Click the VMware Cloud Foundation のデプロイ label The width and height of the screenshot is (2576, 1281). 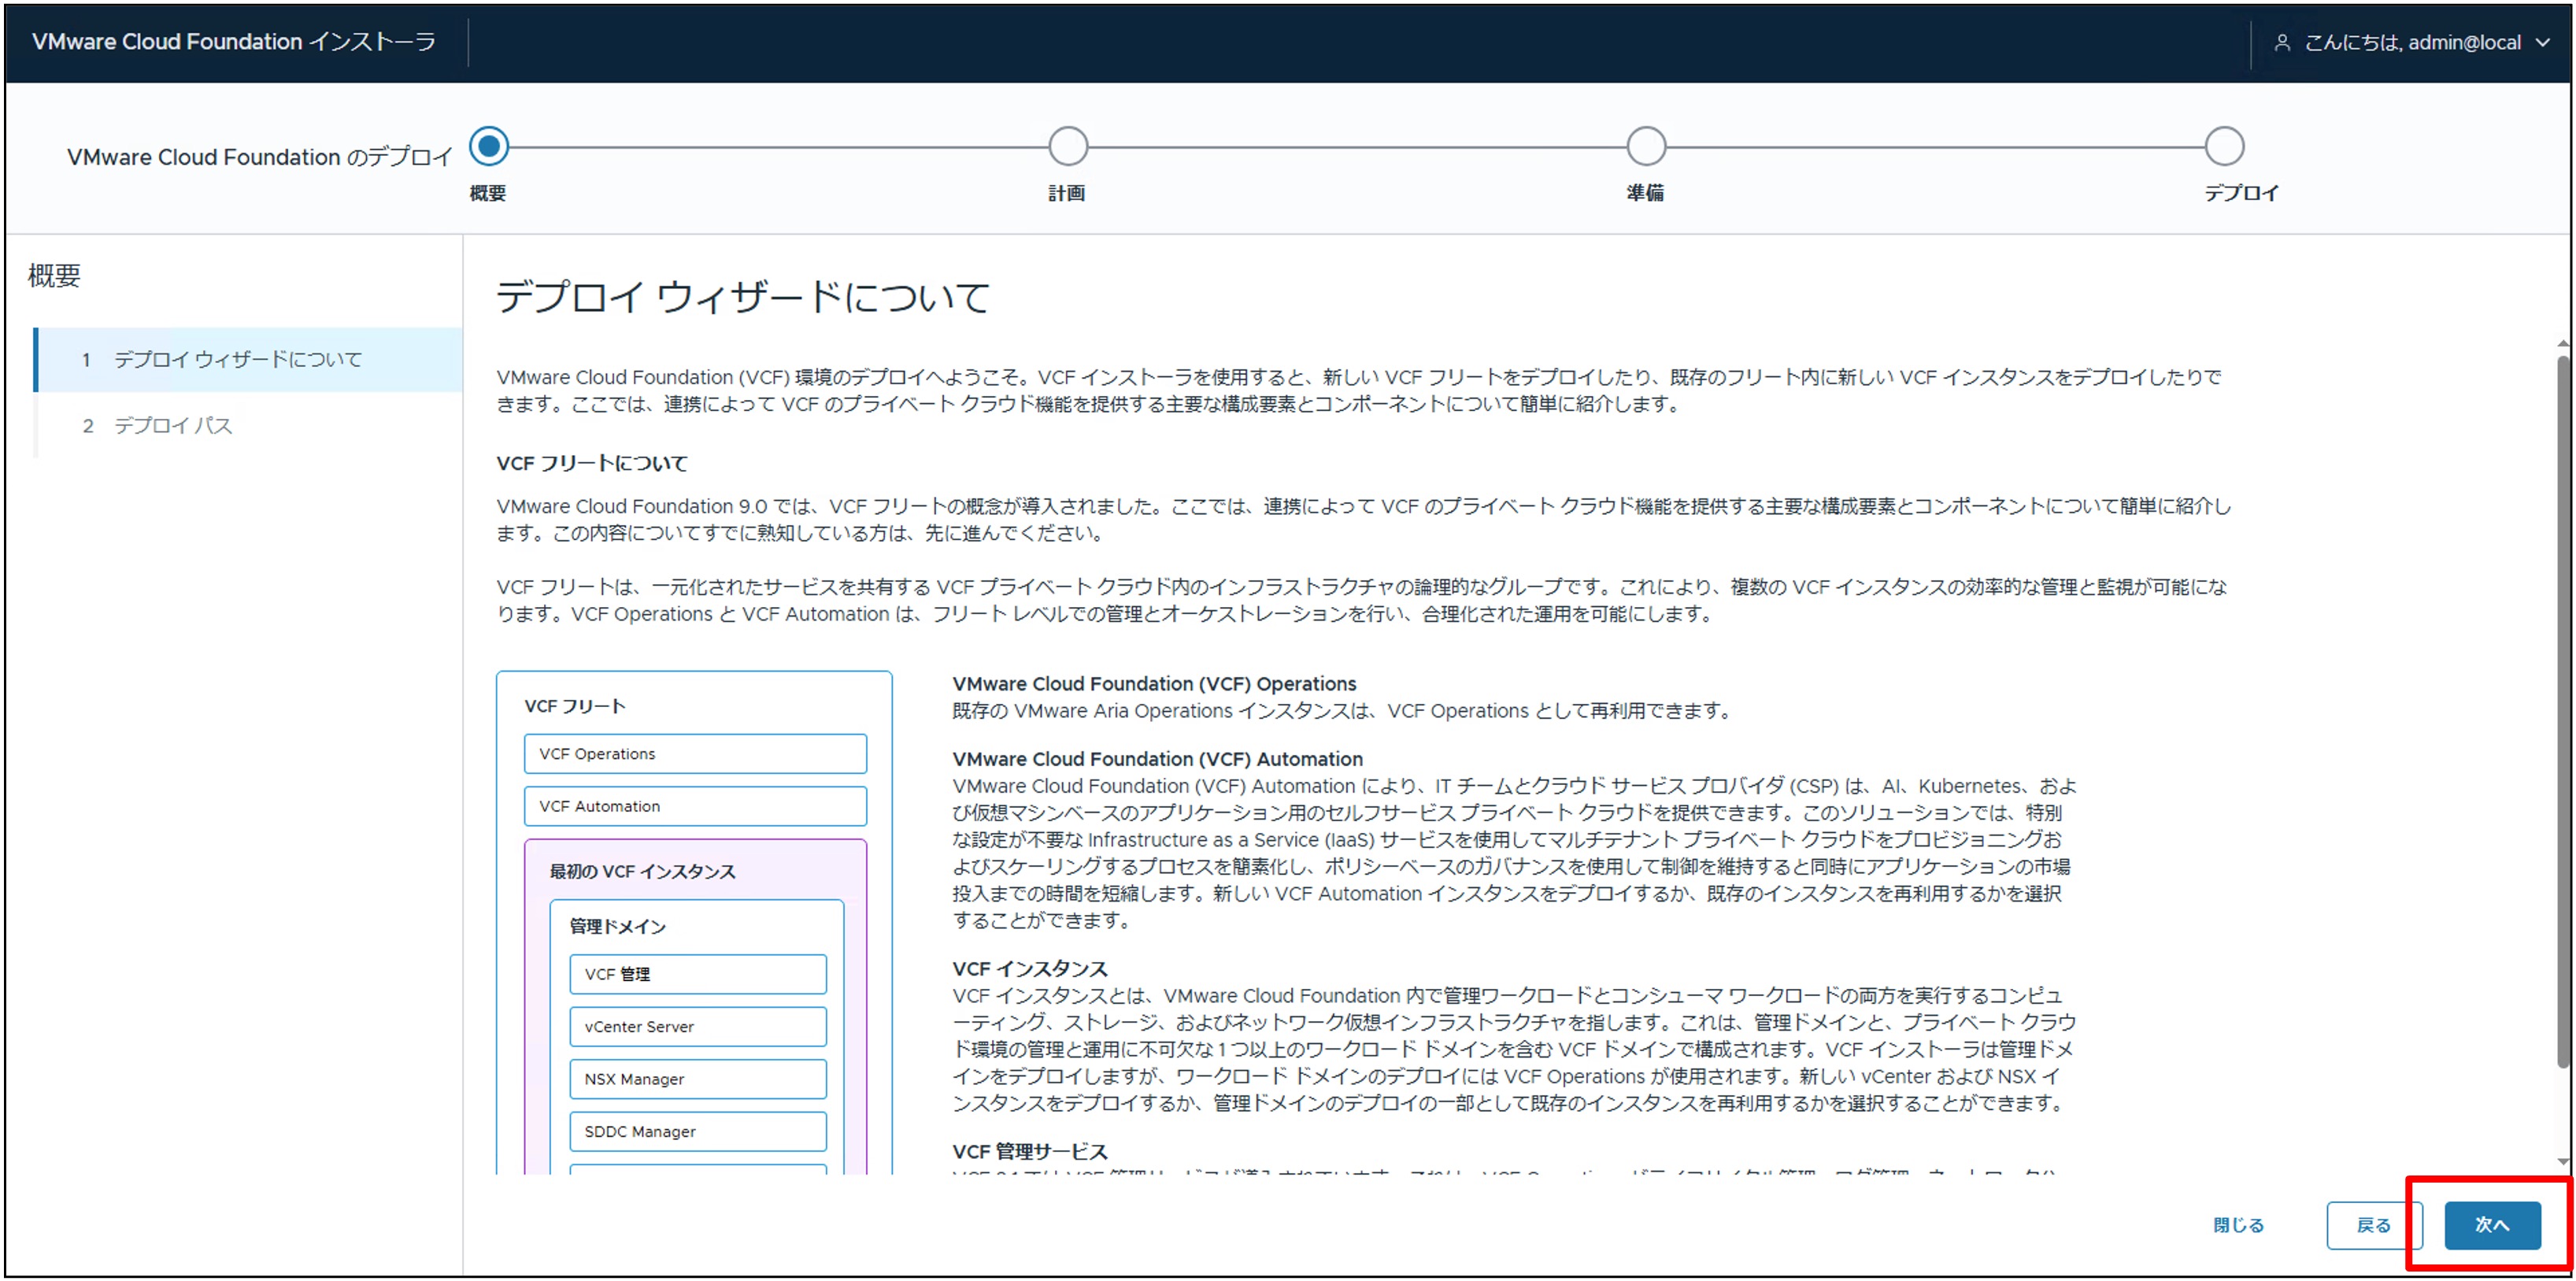pos(260,157)
